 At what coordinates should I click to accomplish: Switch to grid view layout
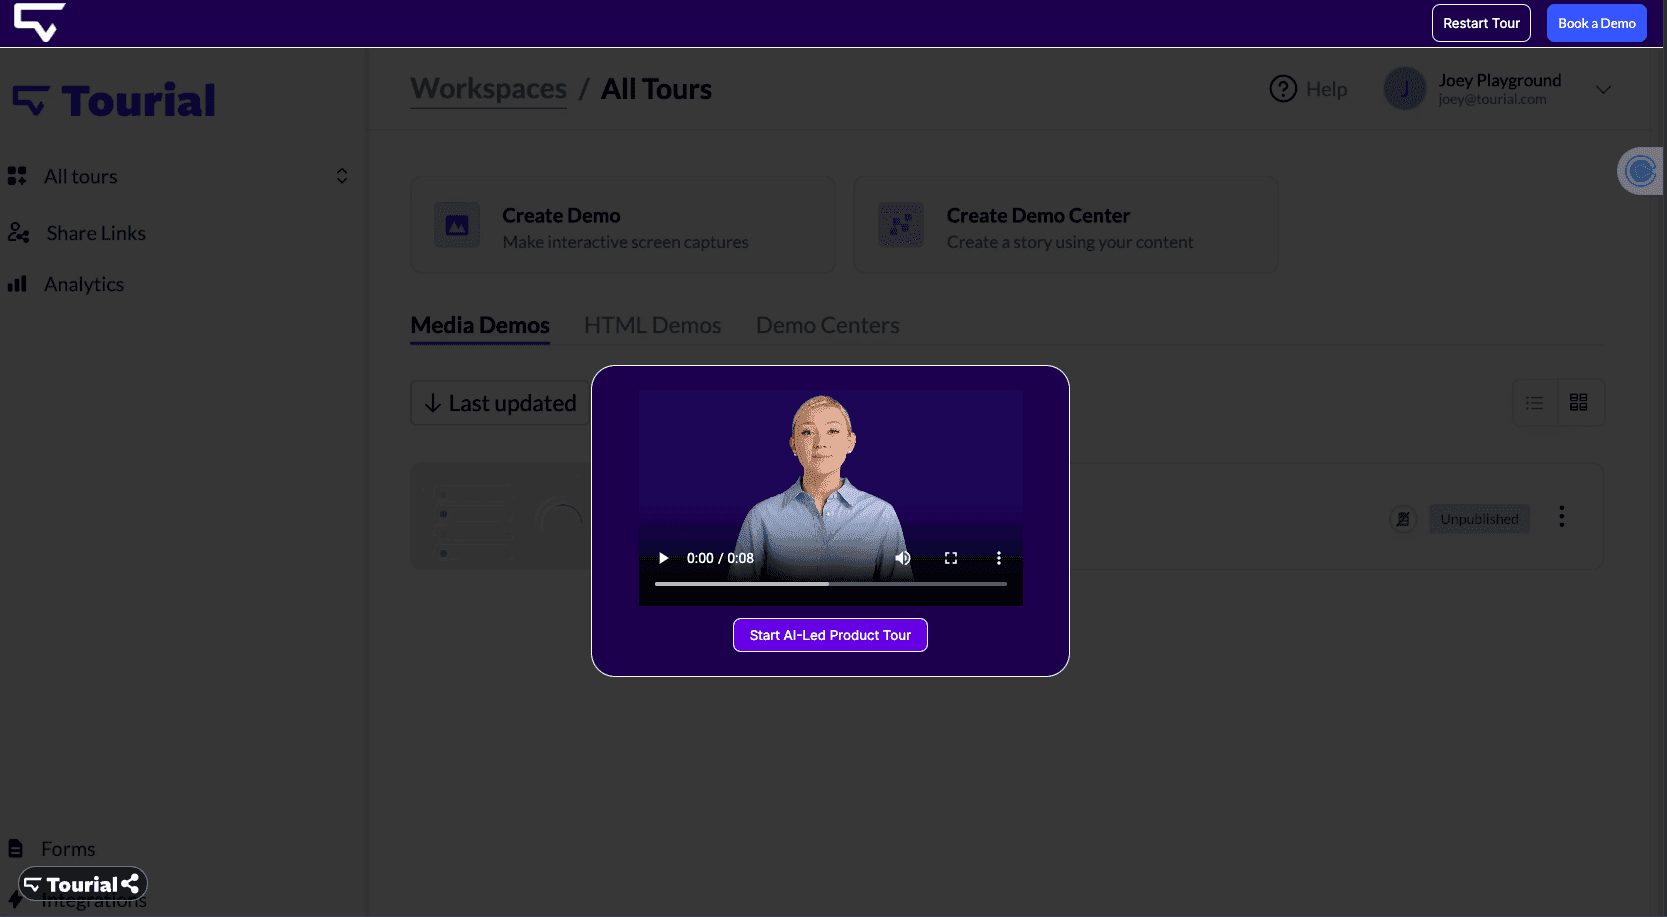pos(1580,402)
